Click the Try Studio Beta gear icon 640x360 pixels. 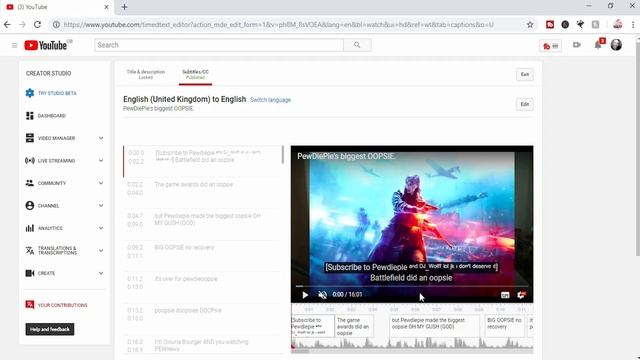tap(30, 93)
